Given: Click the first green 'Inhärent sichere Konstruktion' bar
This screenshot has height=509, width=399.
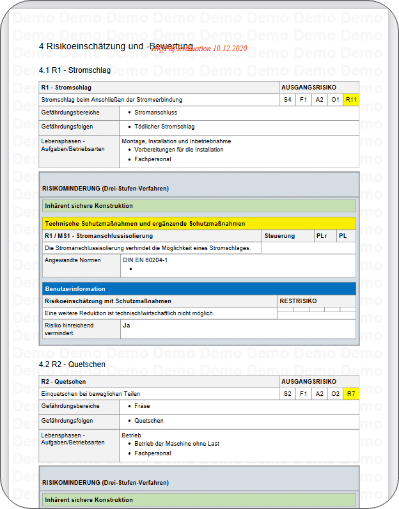Looking at the screenshot, I should [199, 206].
